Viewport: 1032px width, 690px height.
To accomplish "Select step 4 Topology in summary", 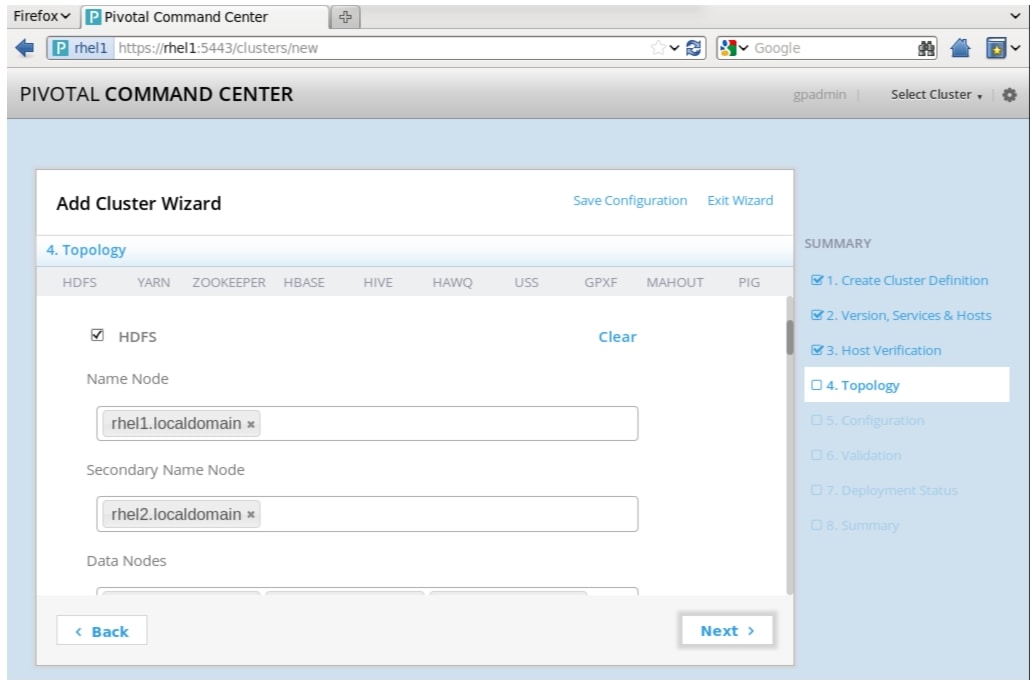I will click(x=906, y=385).
